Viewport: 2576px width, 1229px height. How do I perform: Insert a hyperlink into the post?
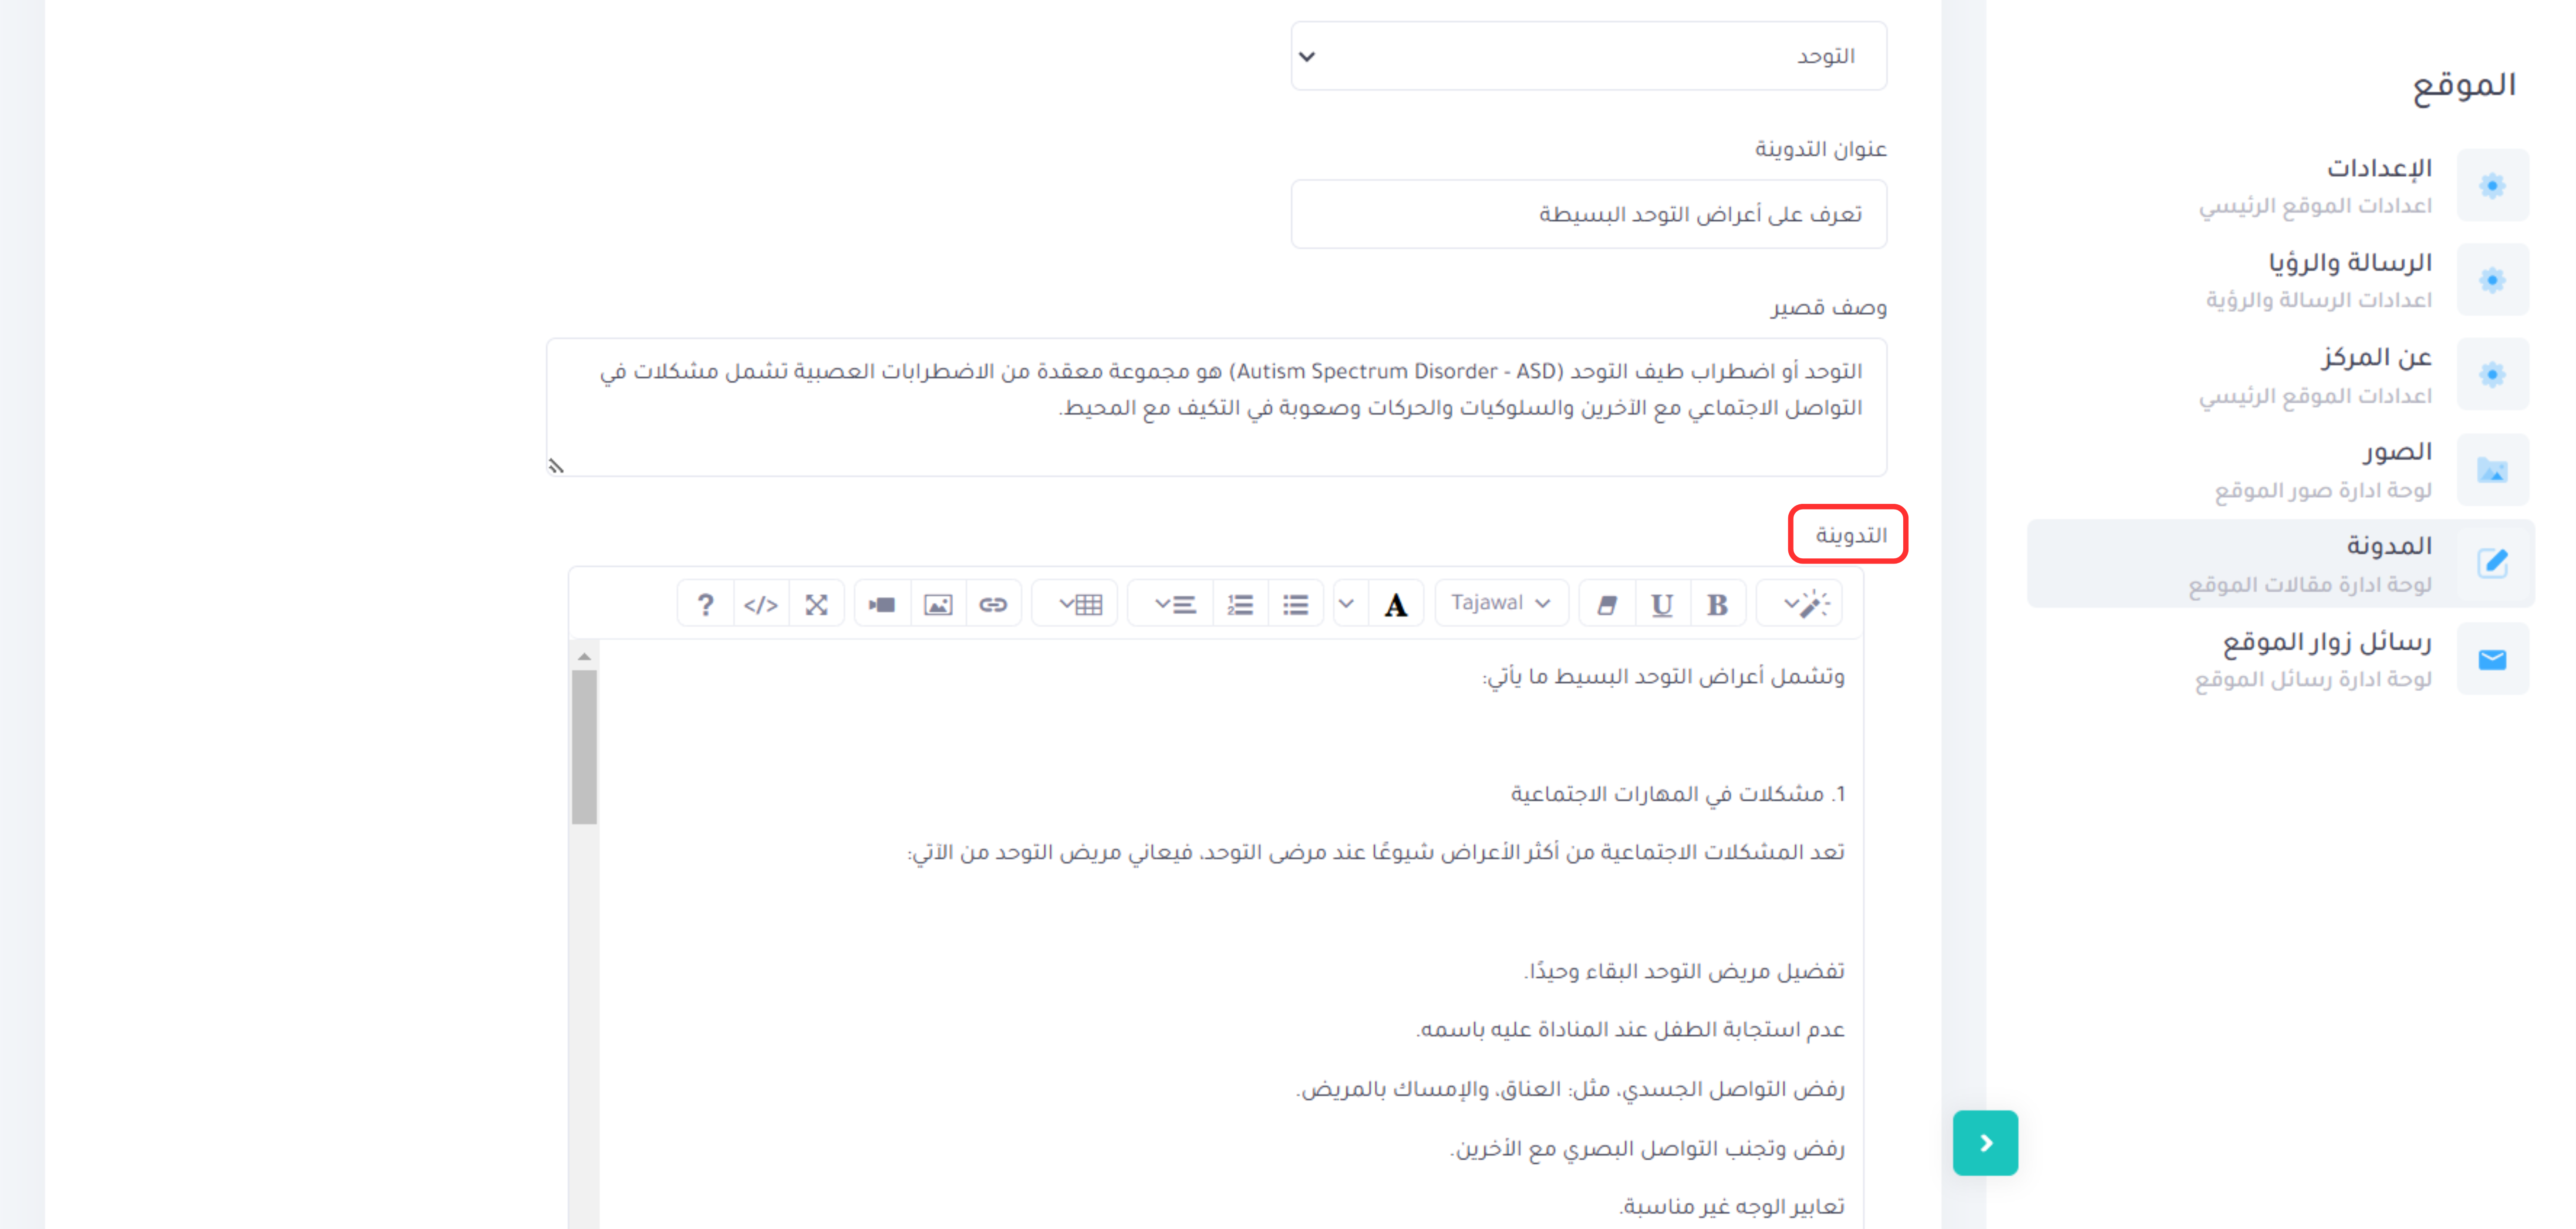[993, 604]
